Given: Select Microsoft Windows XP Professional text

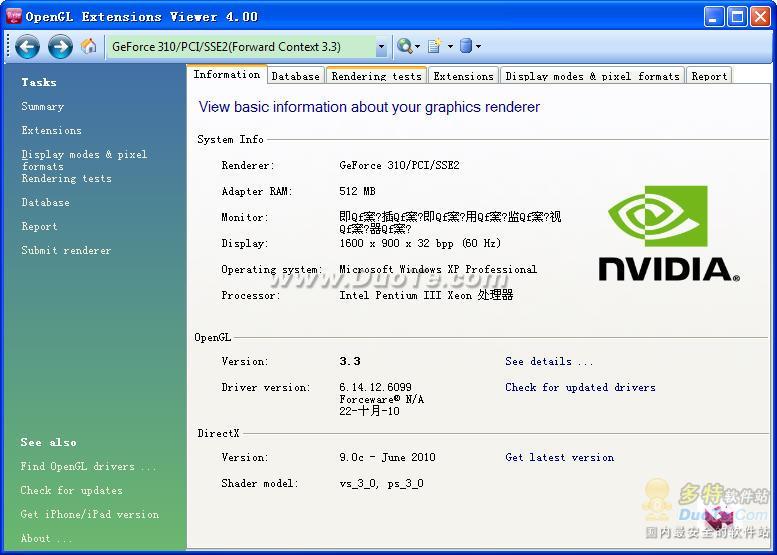Looking at the screenshot, I should click(x=438, y=269).
